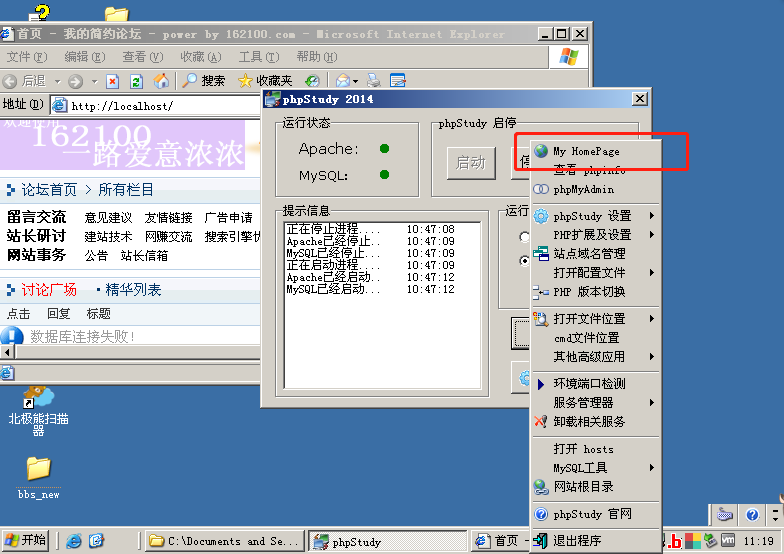Screen dimensions: 784x554
Task: Click IE refresh page icon
Action: (x=136, y=81)
